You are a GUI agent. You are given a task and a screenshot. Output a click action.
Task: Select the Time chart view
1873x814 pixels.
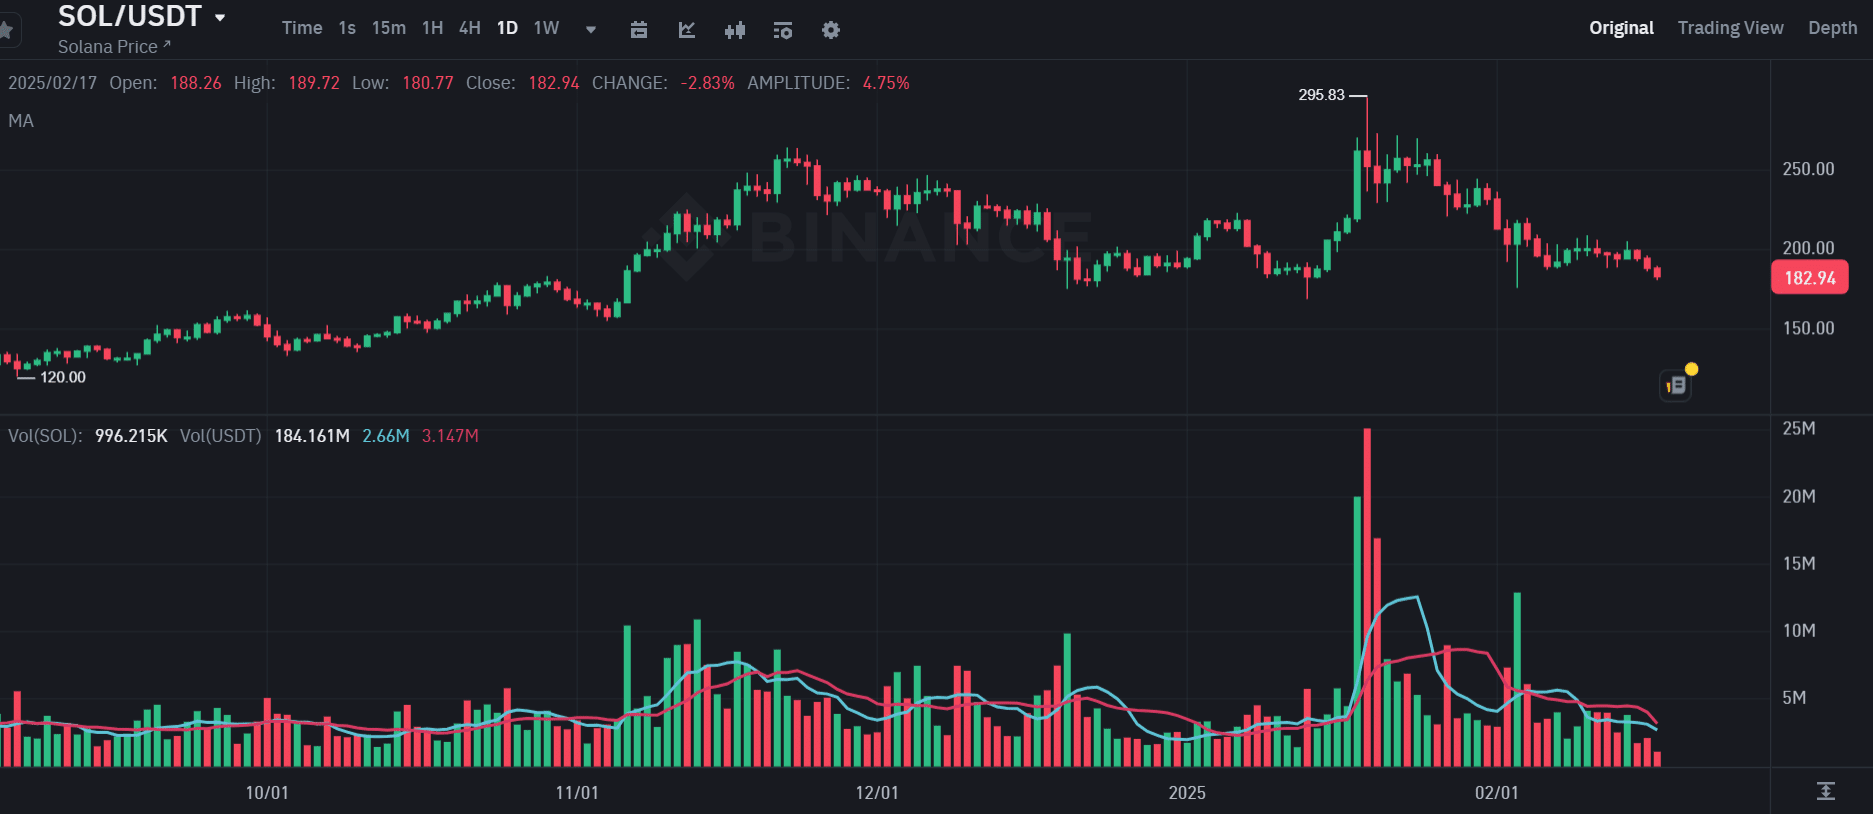coord(302,28)
